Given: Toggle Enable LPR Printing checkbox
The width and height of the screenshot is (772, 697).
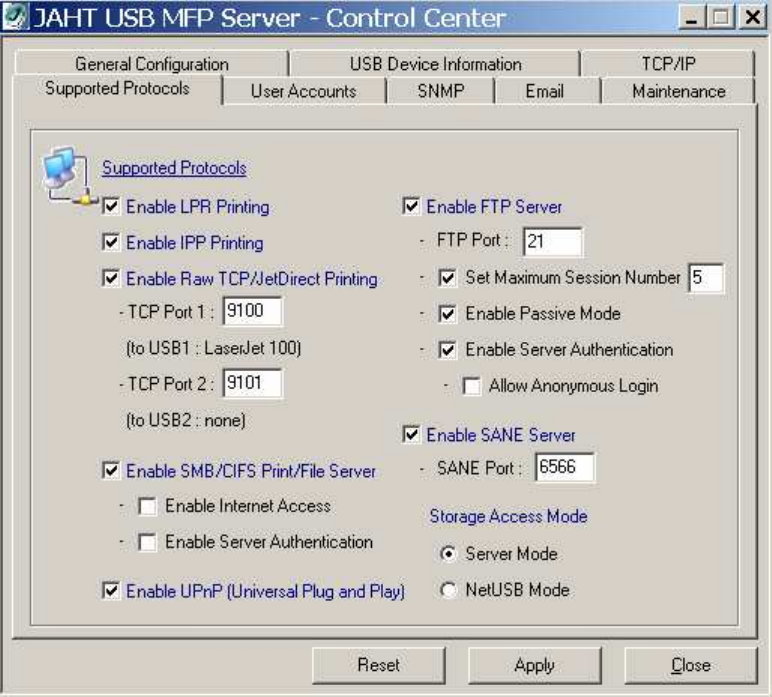Looking at the screenshot, I should (x=111, y=207).
